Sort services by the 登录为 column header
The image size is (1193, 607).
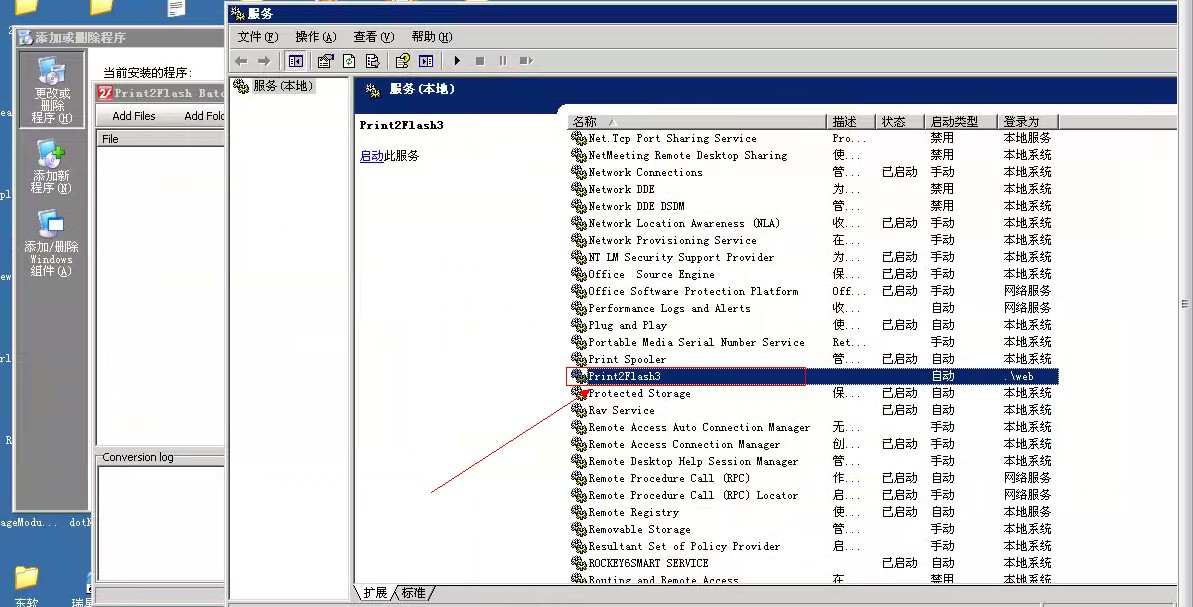(x=1027, y=122)
